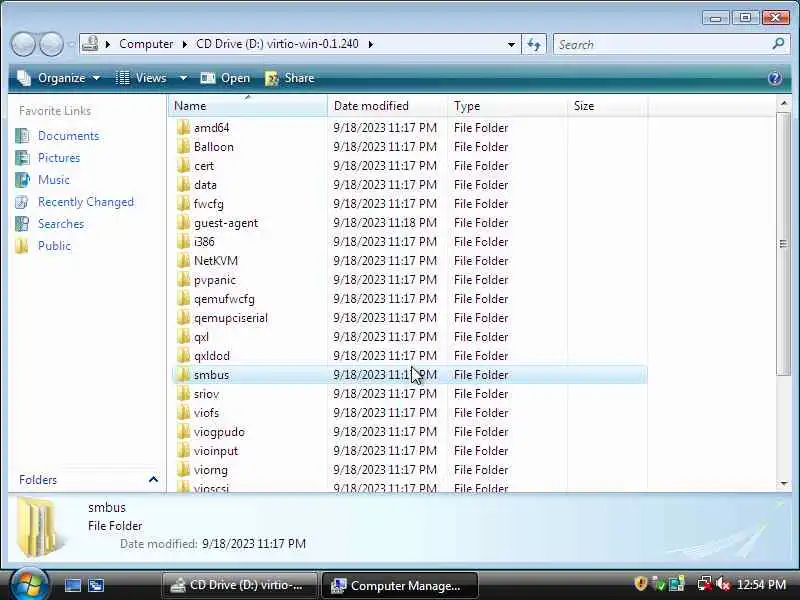Expand the address bar history dropdown
Viewport: 800px width, 600px height.
click(x=511, y=44)
